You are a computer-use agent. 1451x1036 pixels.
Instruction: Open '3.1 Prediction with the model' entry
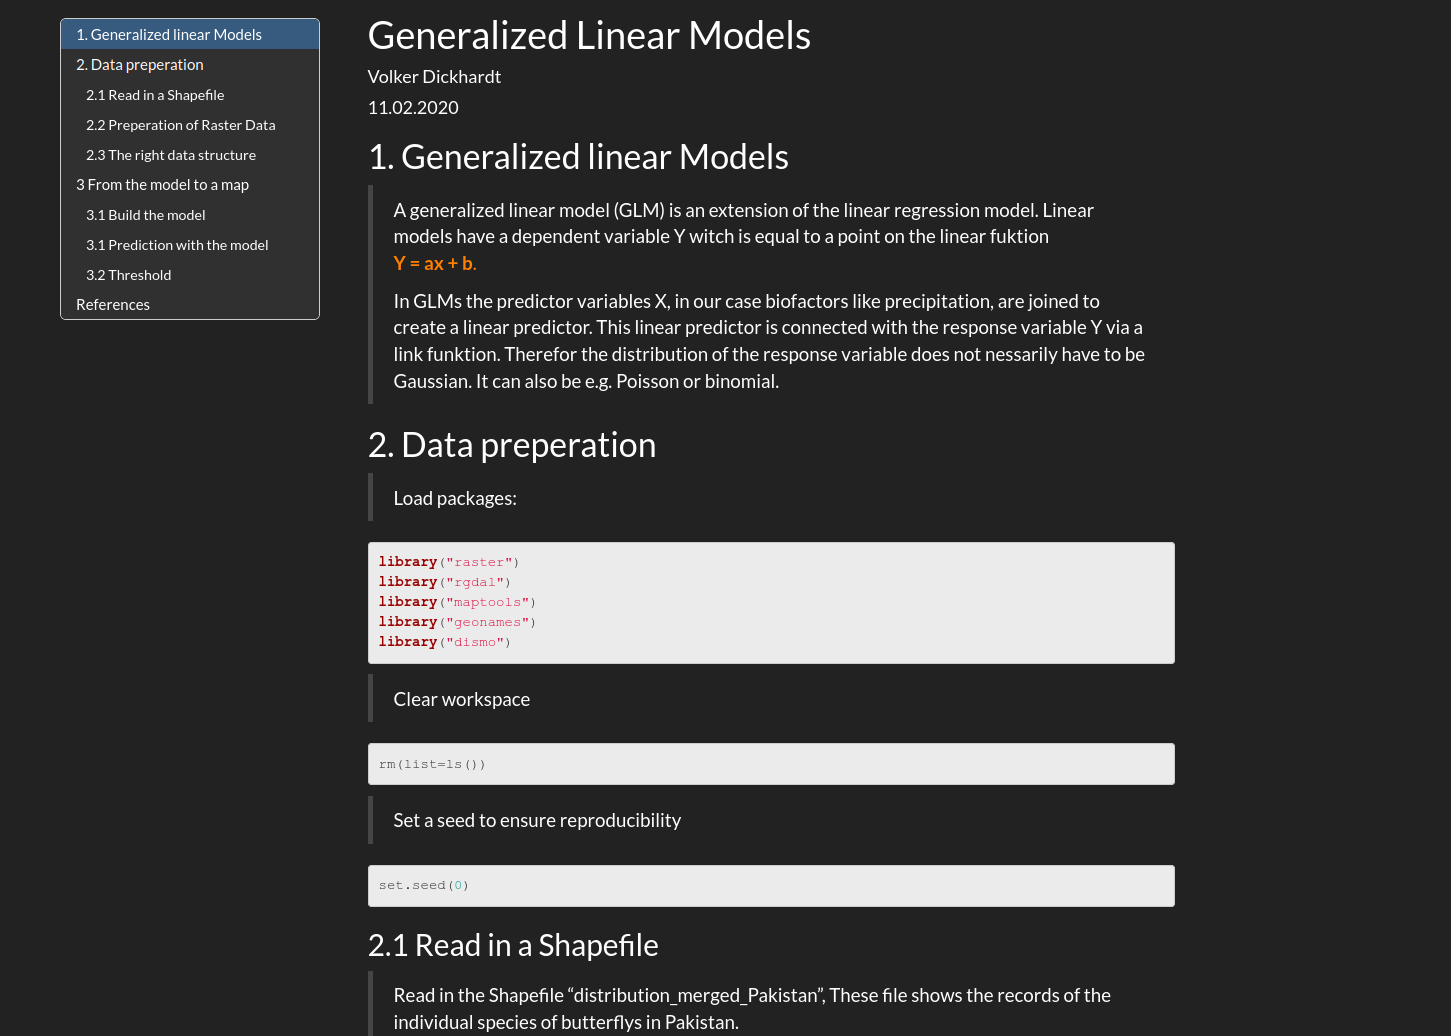click(177, 245)
